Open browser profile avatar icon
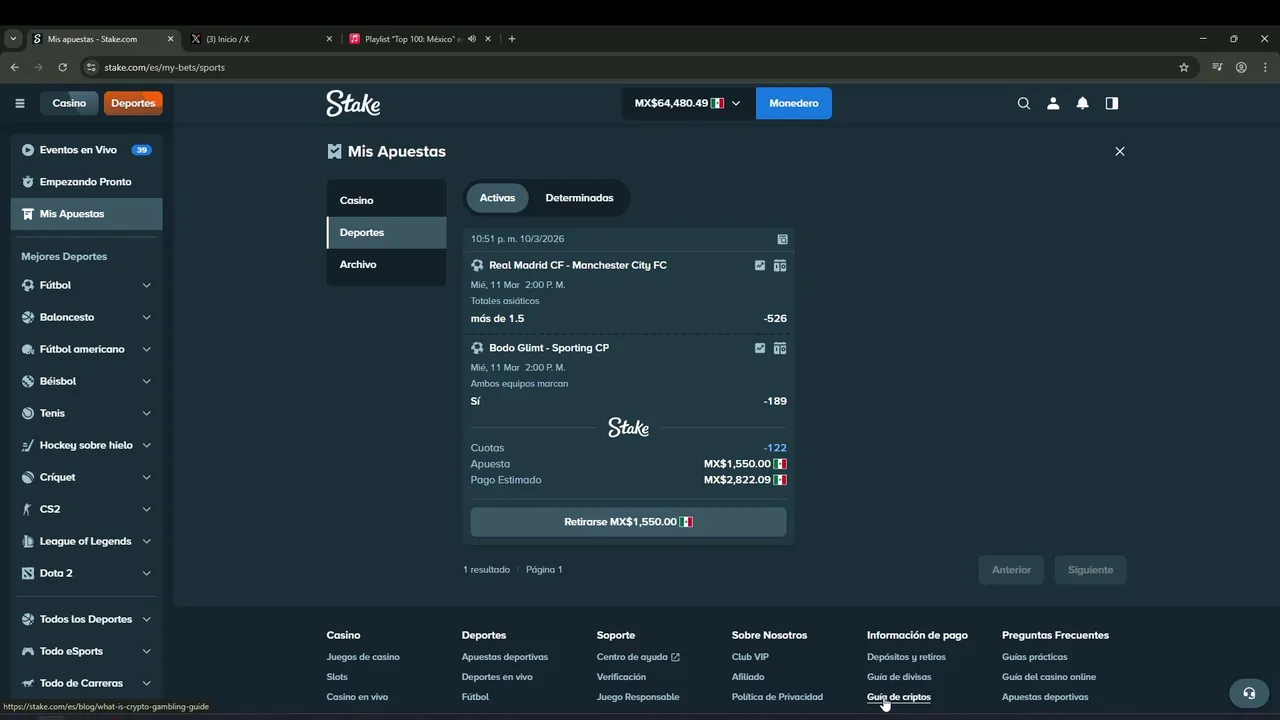This screenshot has height=720, width=1280. [x=1241, y=67]
